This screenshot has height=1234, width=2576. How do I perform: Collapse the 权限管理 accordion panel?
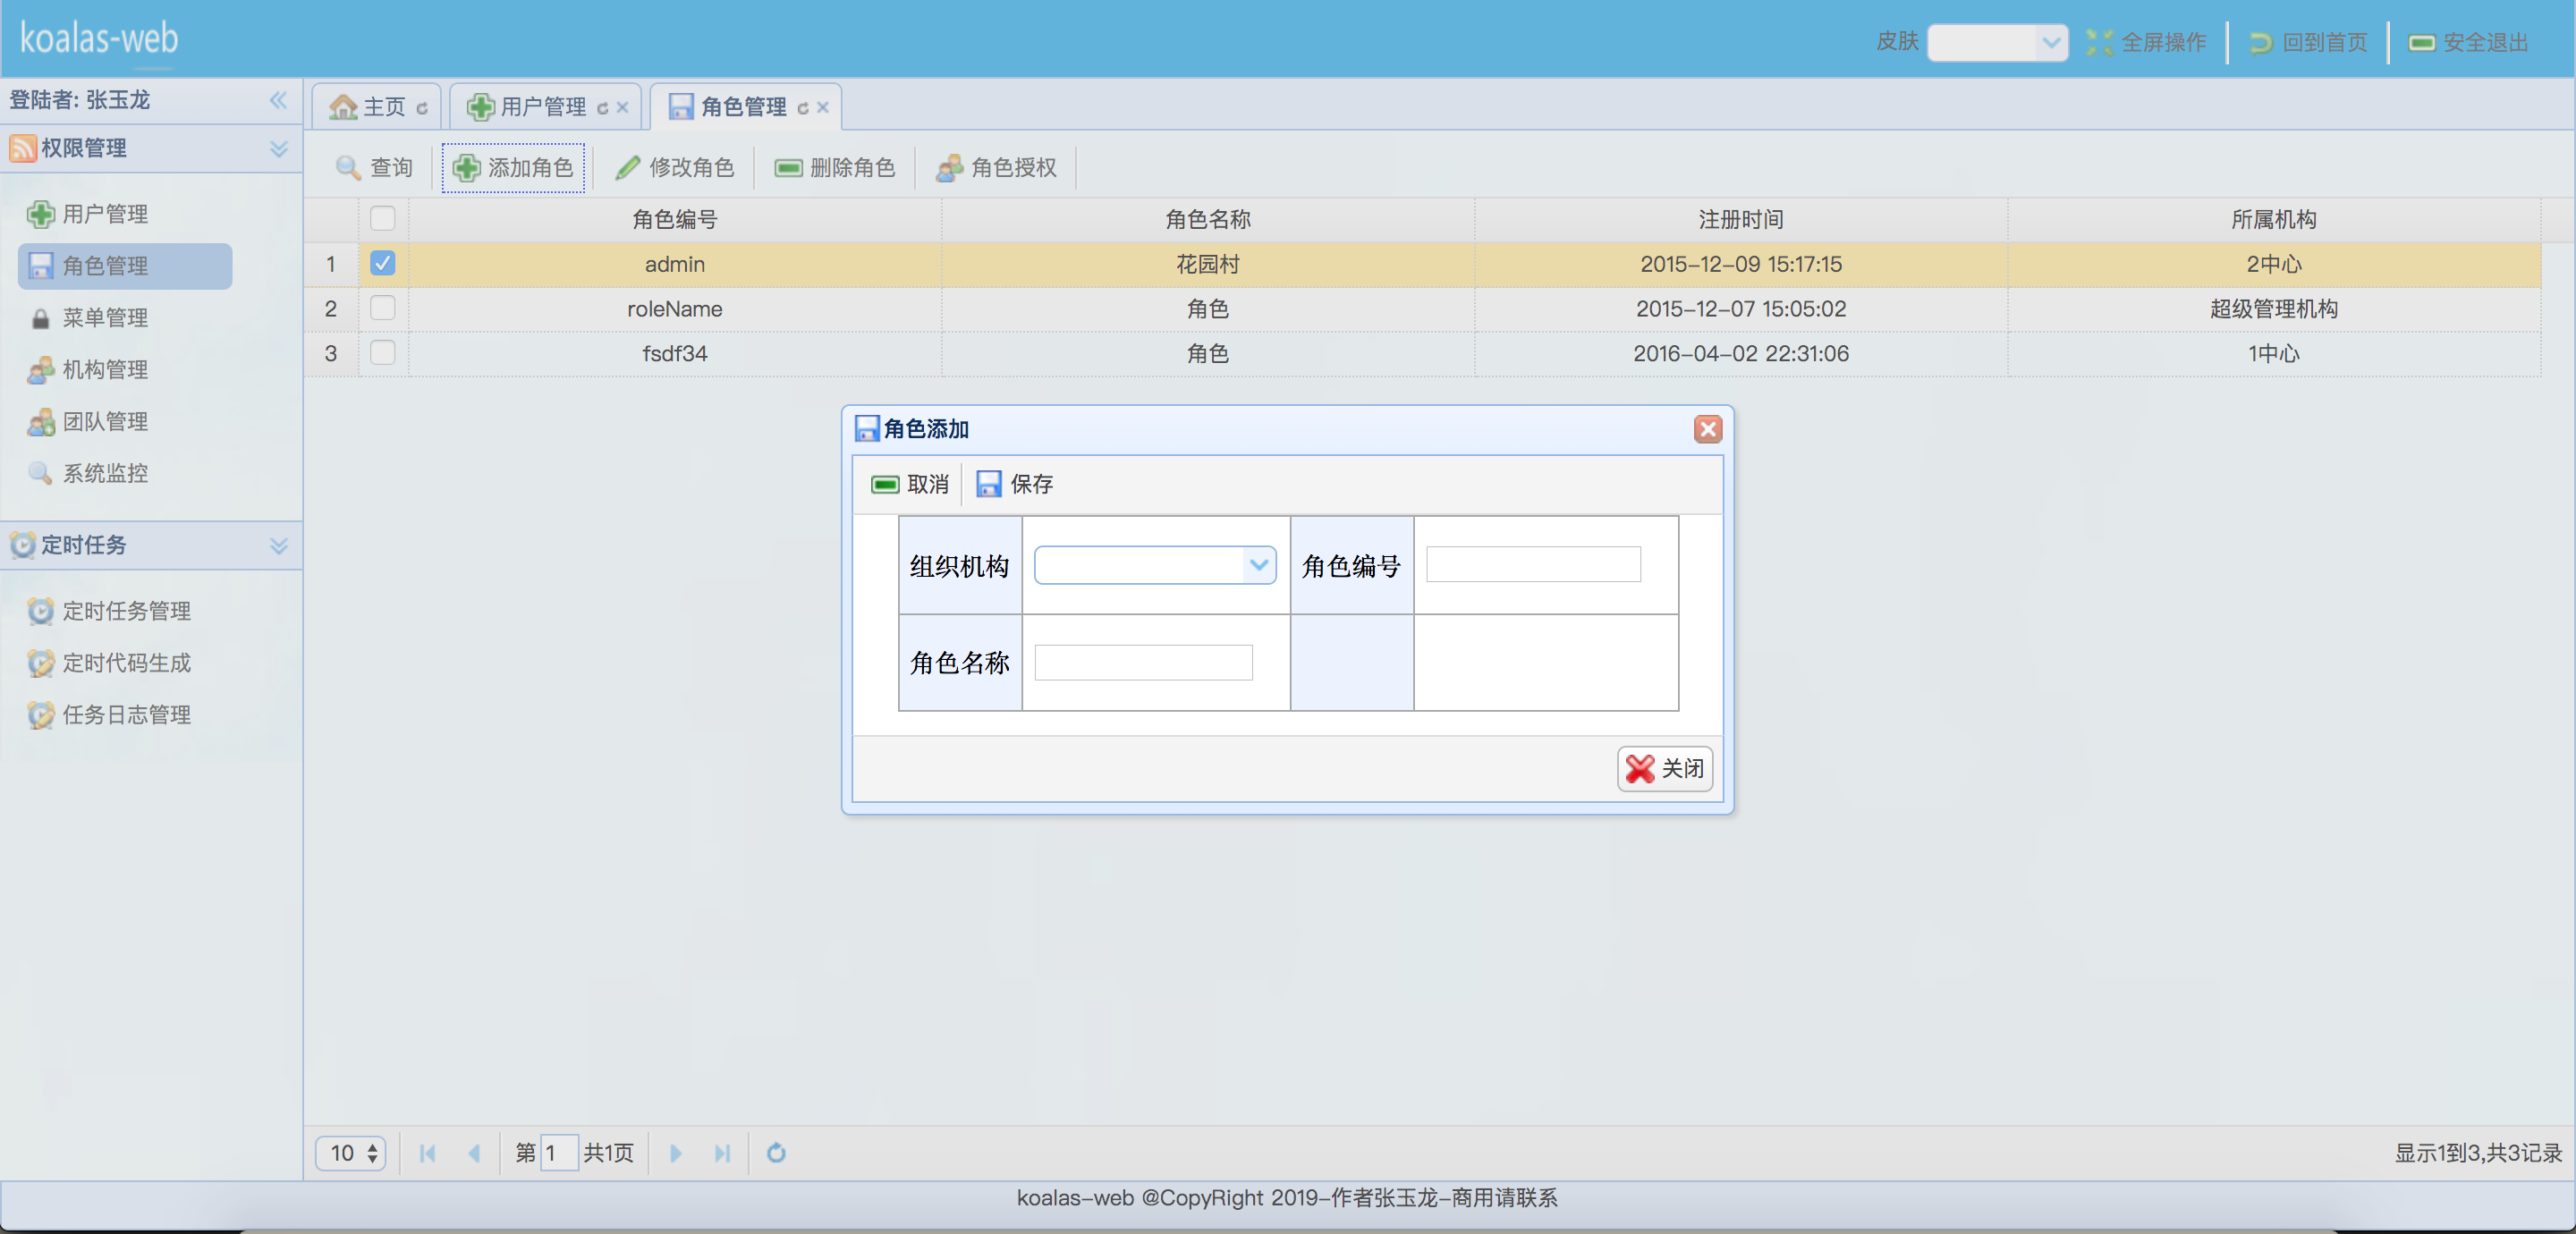279,149
